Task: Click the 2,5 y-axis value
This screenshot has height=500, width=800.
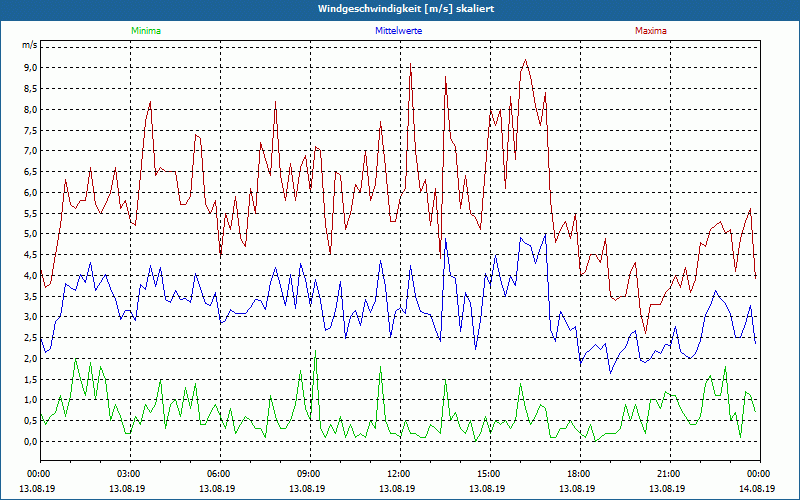Action: pyautogui.click(x=31, y=338)
